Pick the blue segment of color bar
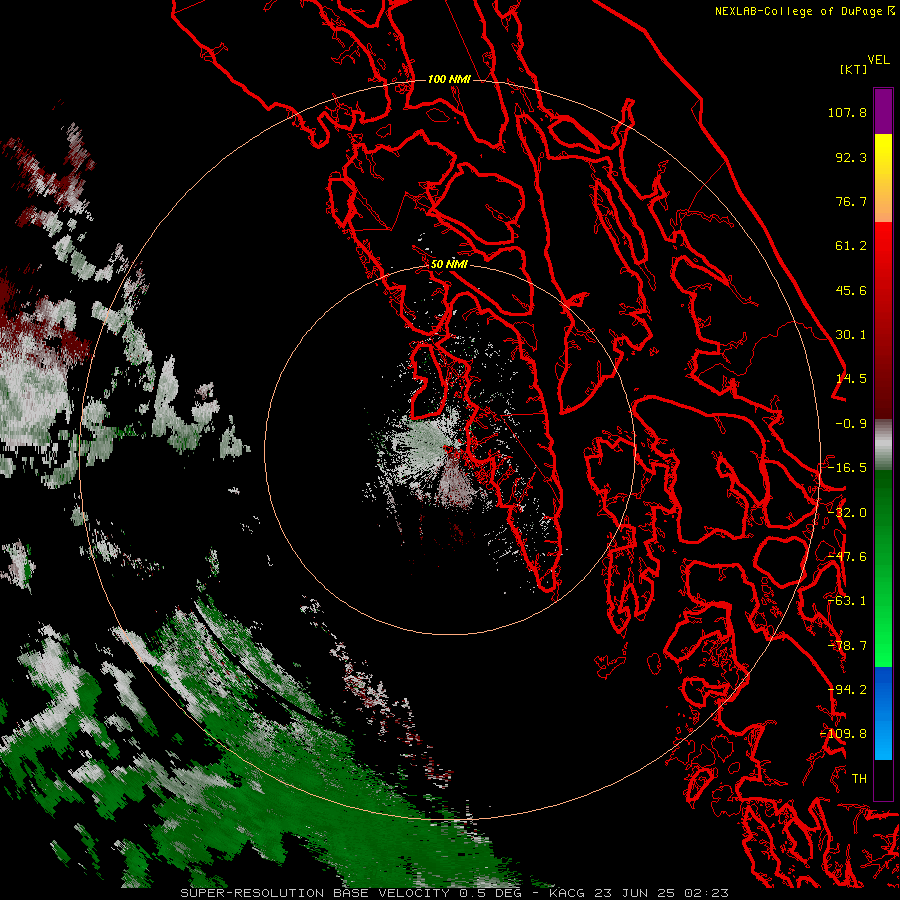900x900 pixels. click(x=883, y=713)
